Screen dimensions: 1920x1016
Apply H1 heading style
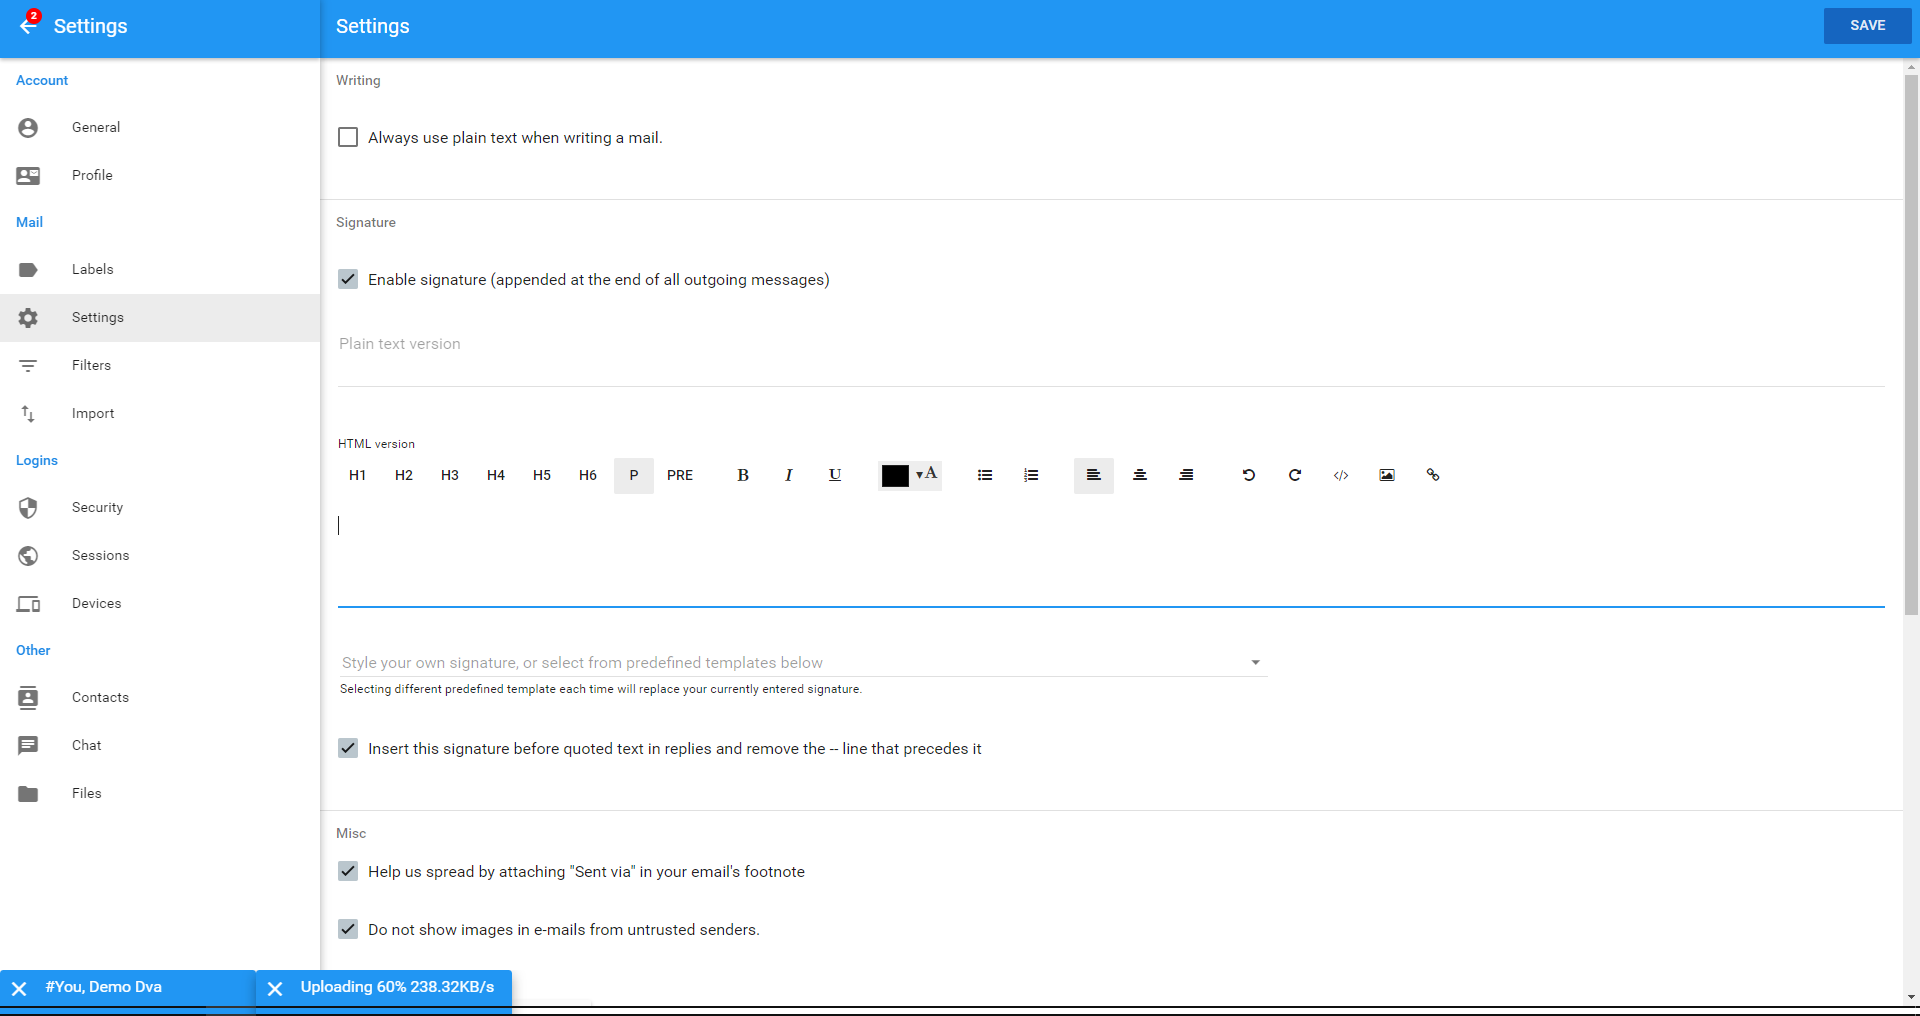click(x=357, y=475)
